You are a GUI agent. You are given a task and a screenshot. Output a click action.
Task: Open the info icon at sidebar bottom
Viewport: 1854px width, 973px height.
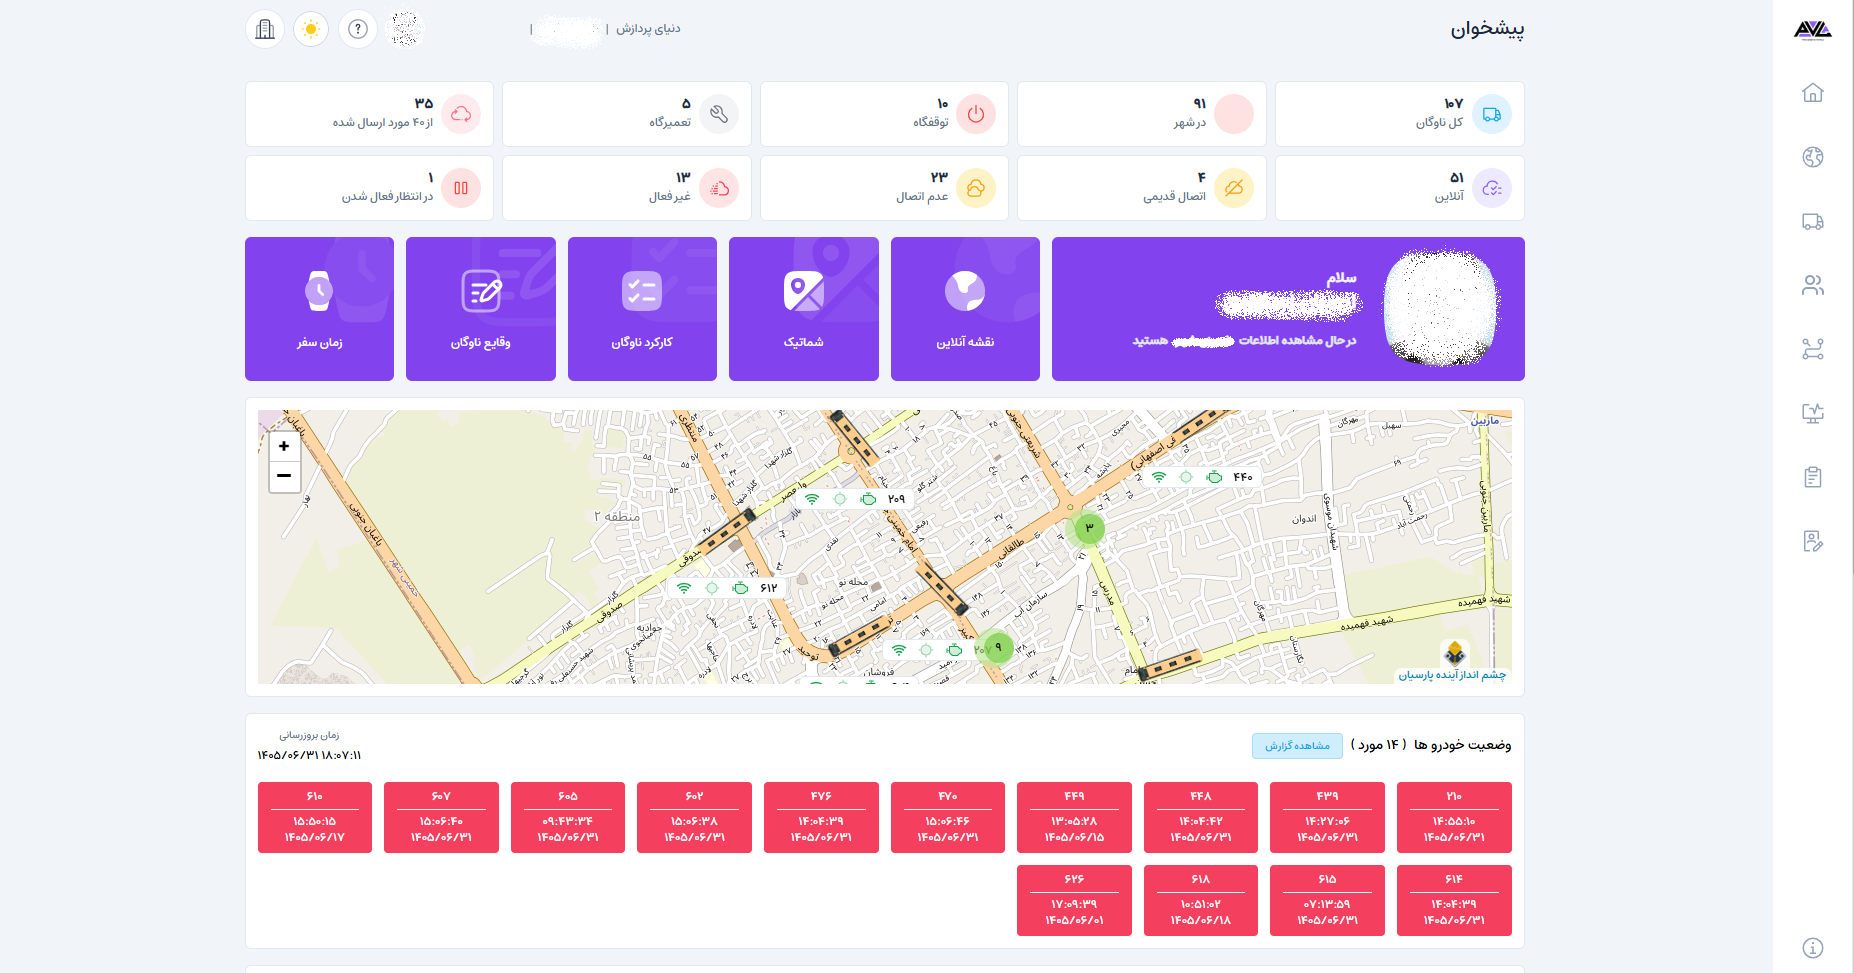pos(1812,948)
